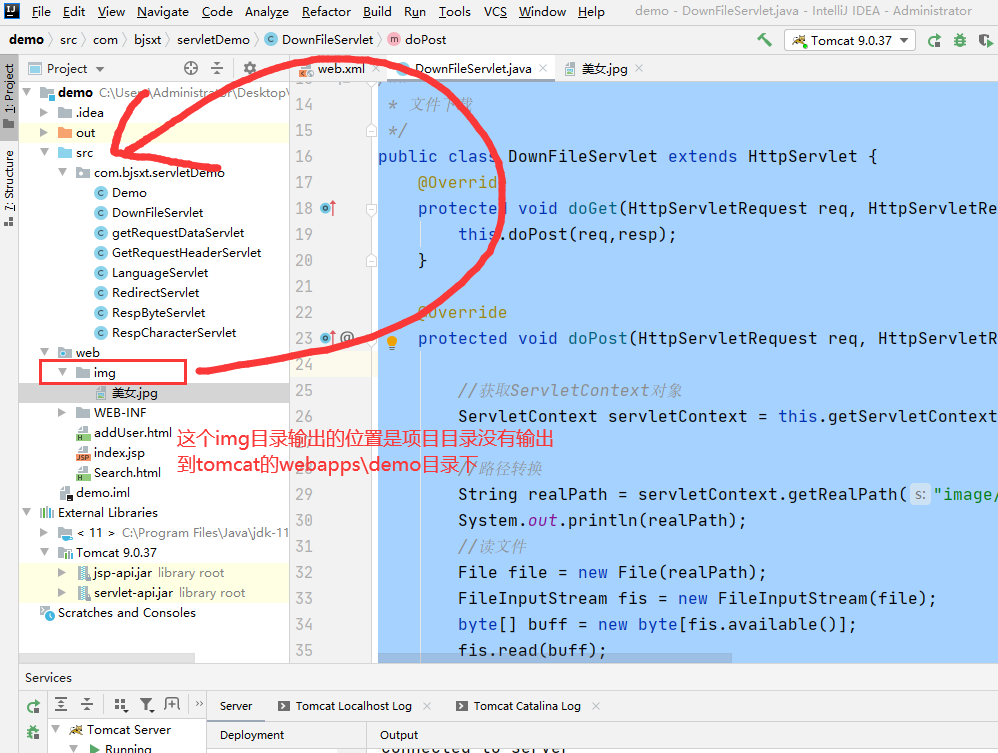The width and height of the screenshot is (998, 753).
Task: Open the Refactor menu
Action: 326,11
